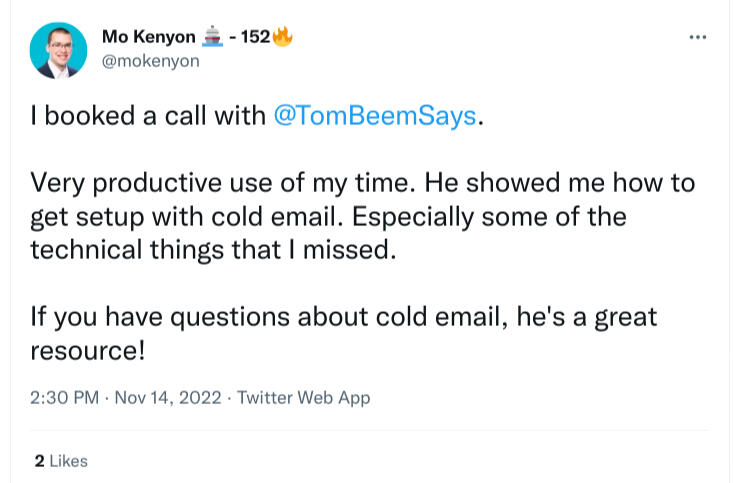Open the tweet's three-dot more options menu
734x483 pixels.
click(x=699, y=38)
